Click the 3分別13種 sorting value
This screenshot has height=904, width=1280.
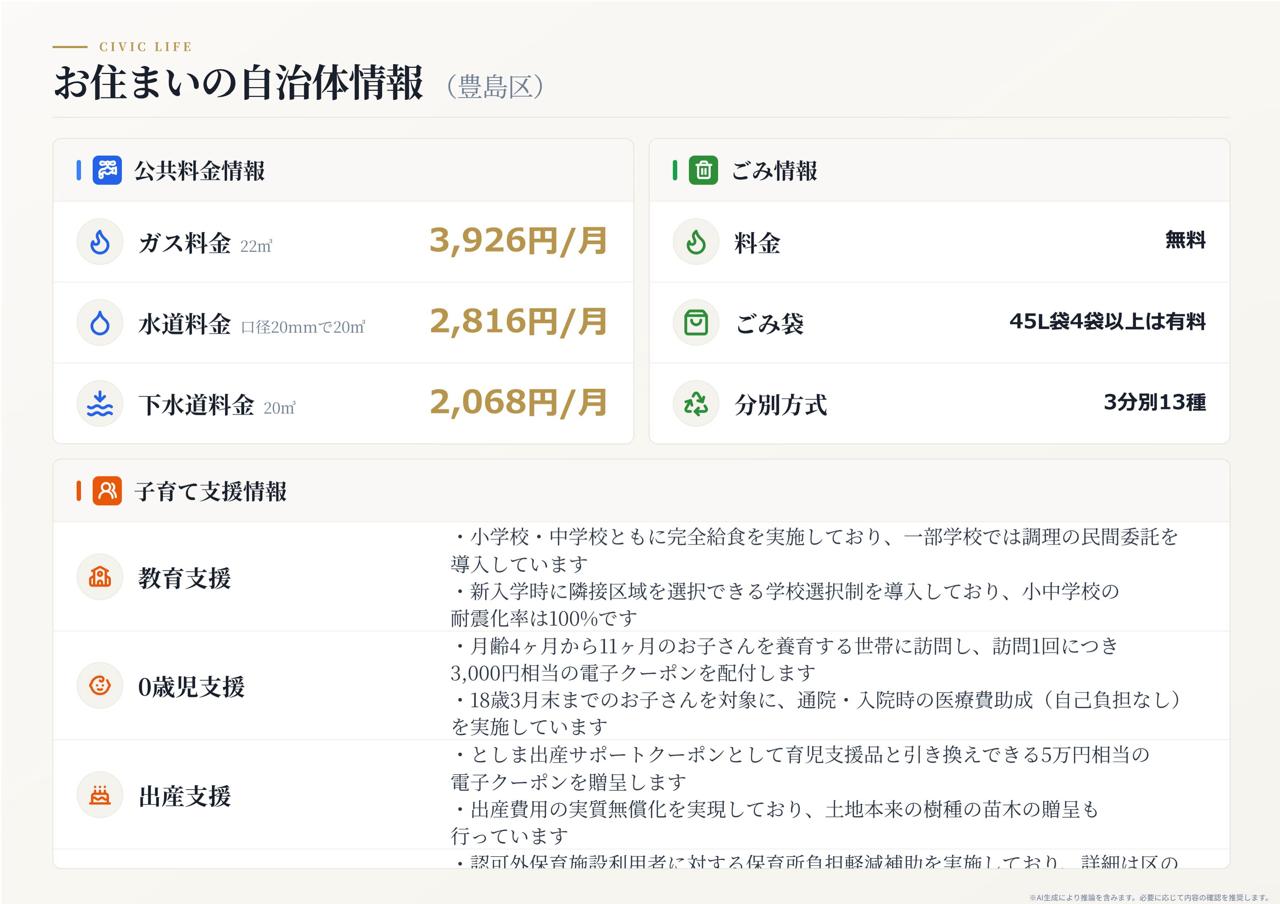(x=1155, y=403)
